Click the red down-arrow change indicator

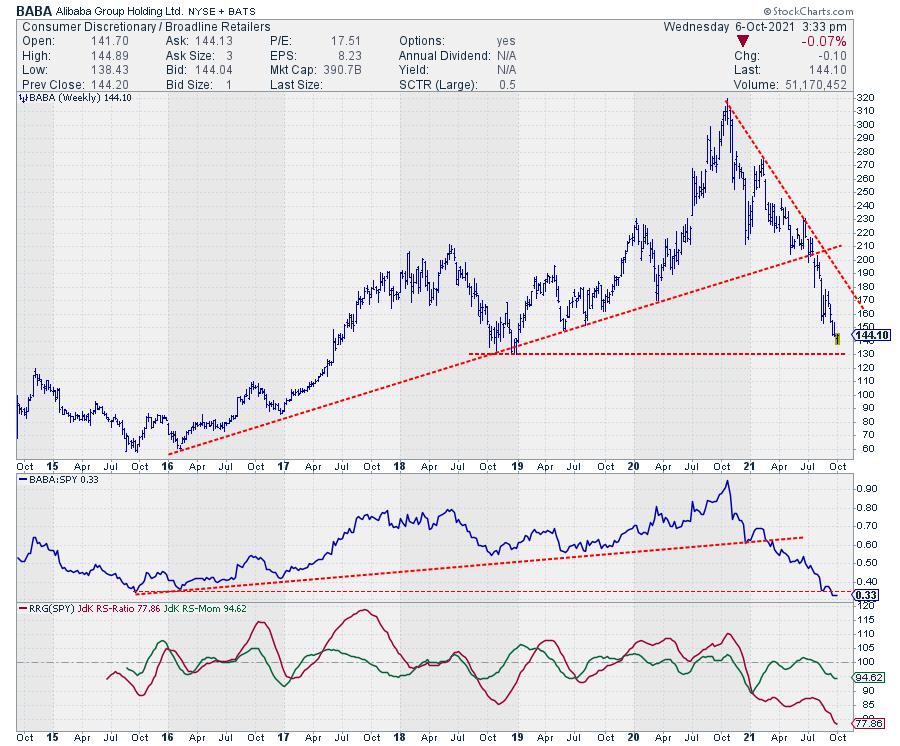coord(742,41)
